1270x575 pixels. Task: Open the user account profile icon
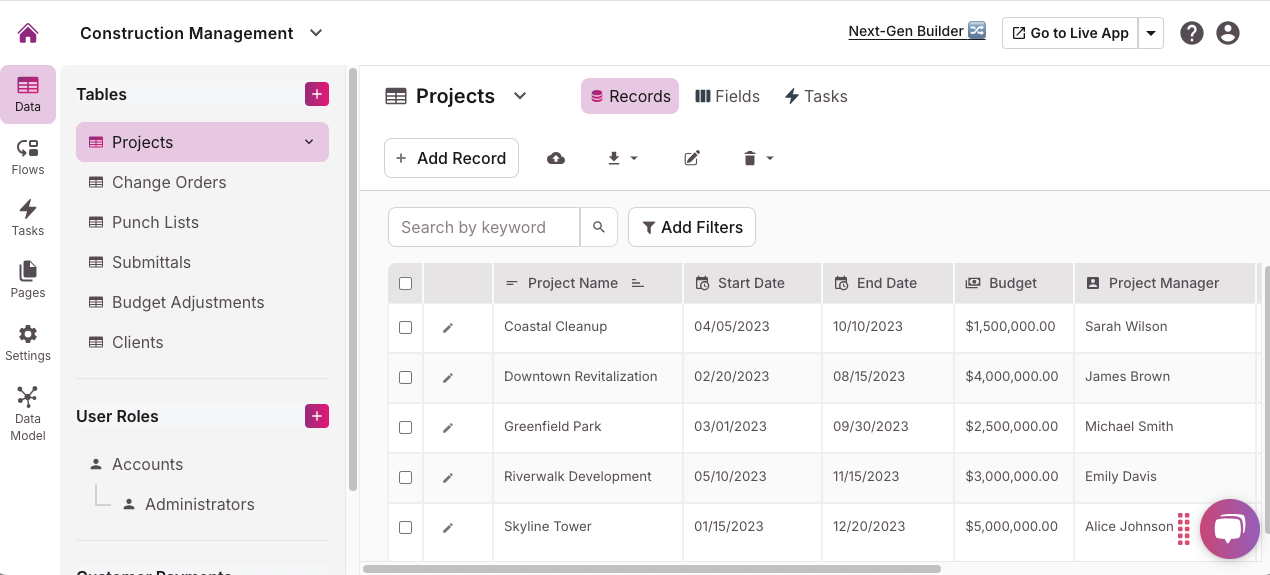point(1228,33)
